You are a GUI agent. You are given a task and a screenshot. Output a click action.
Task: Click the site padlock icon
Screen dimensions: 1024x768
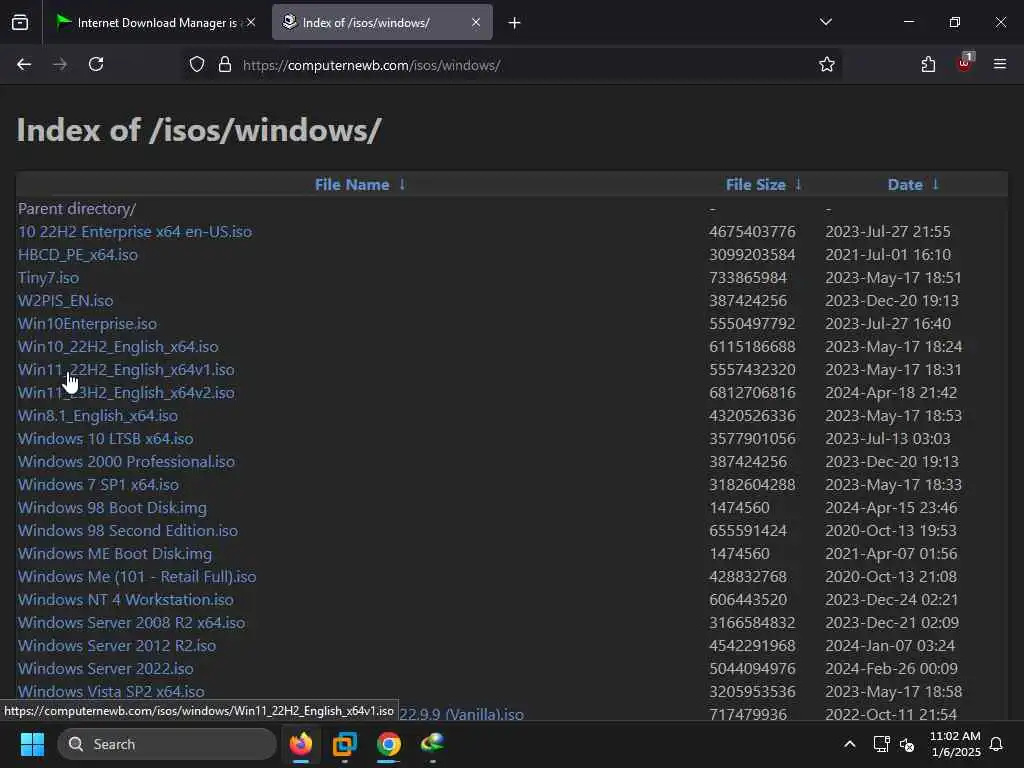tap(225, 65)
